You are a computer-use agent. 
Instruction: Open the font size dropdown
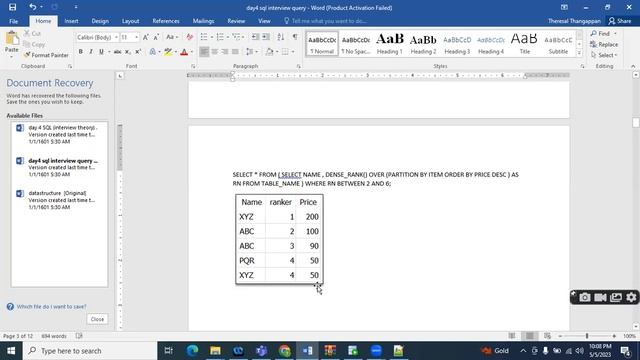point(136,38)
